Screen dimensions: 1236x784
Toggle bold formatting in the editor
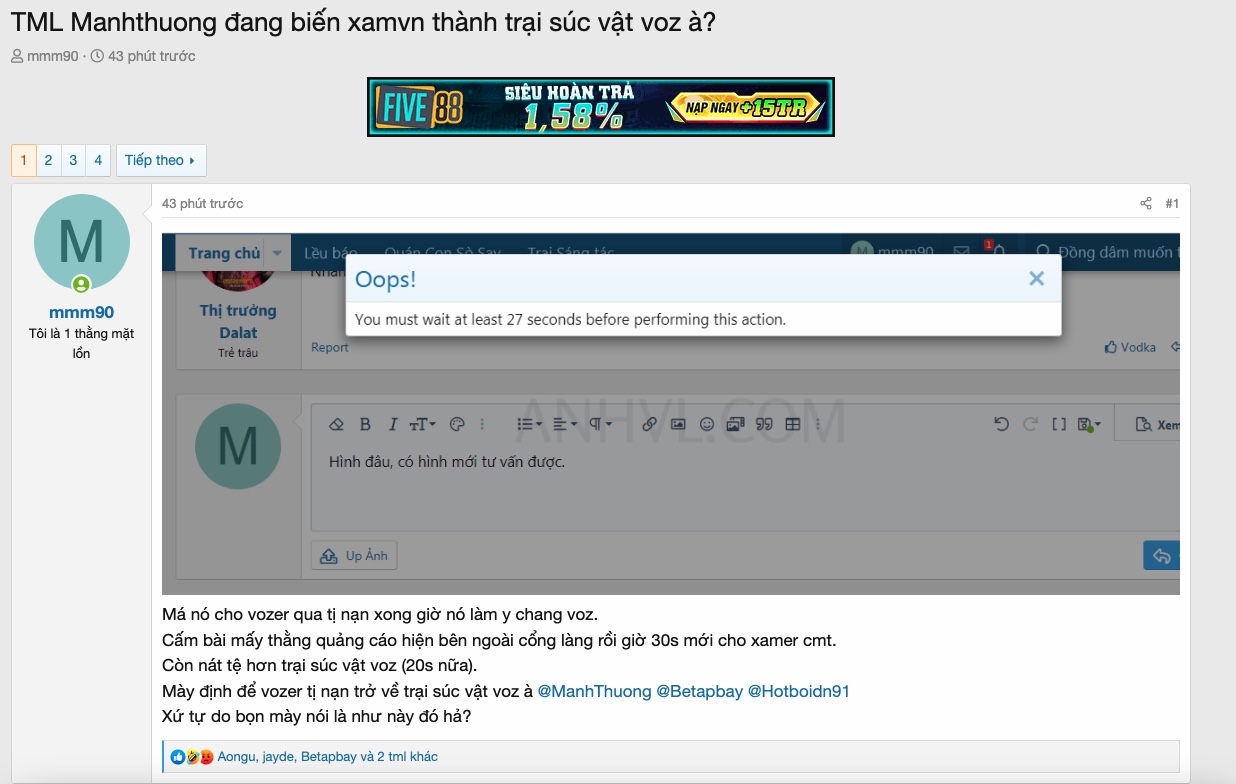[366, 423]
